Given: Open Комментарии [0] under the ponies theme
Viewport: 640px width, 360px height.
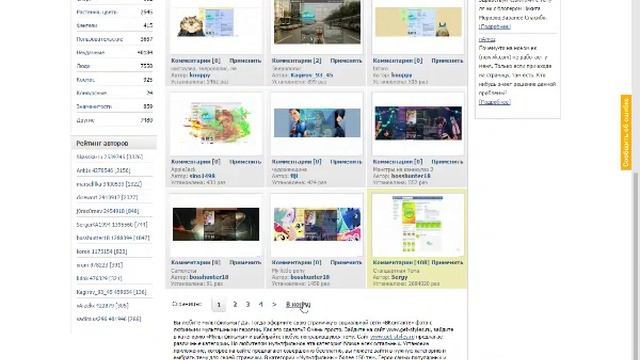Looking at the screenshot, I should click(x=297, y=262).
